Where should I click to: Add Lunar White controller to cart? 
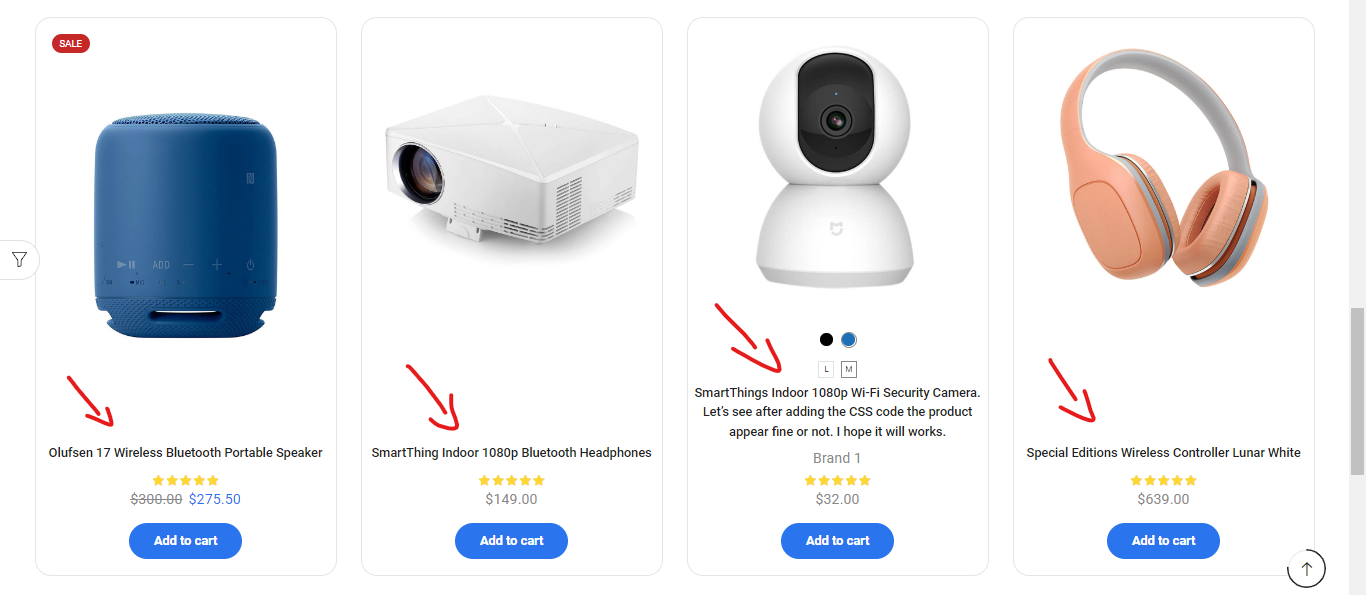[1163, 541]
